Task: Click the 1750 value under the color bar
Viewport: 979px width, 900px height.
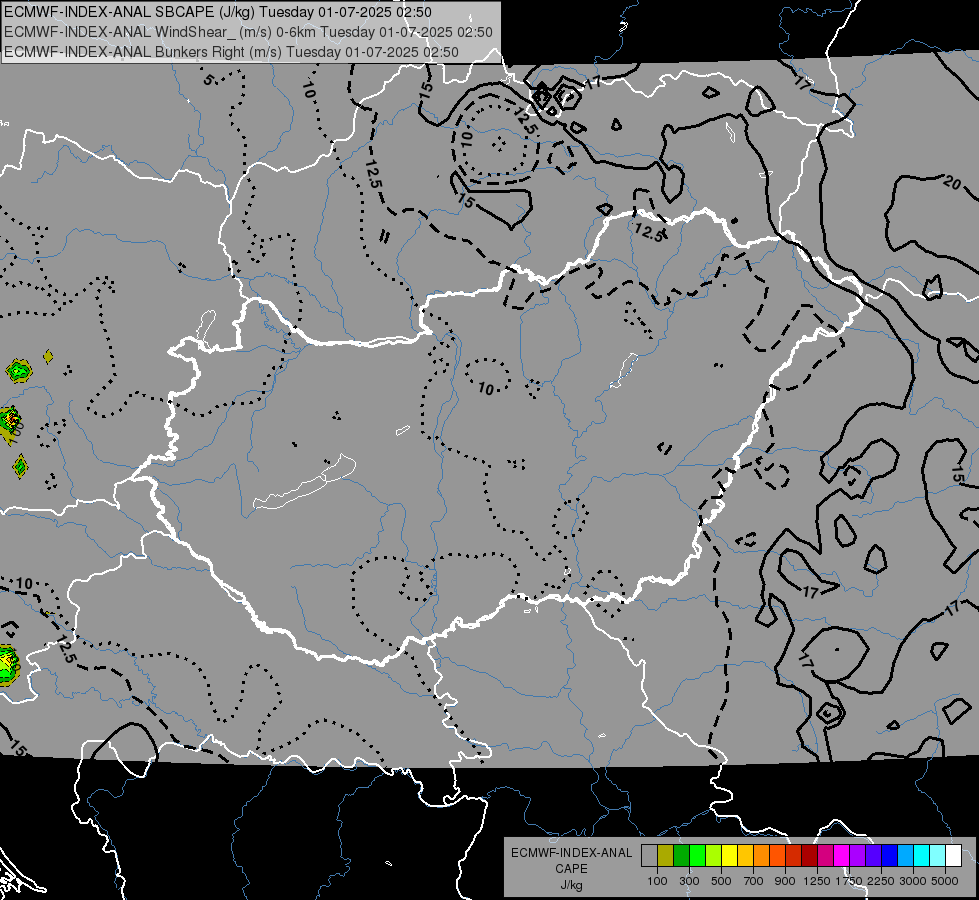Action: [x=849, y=881]
